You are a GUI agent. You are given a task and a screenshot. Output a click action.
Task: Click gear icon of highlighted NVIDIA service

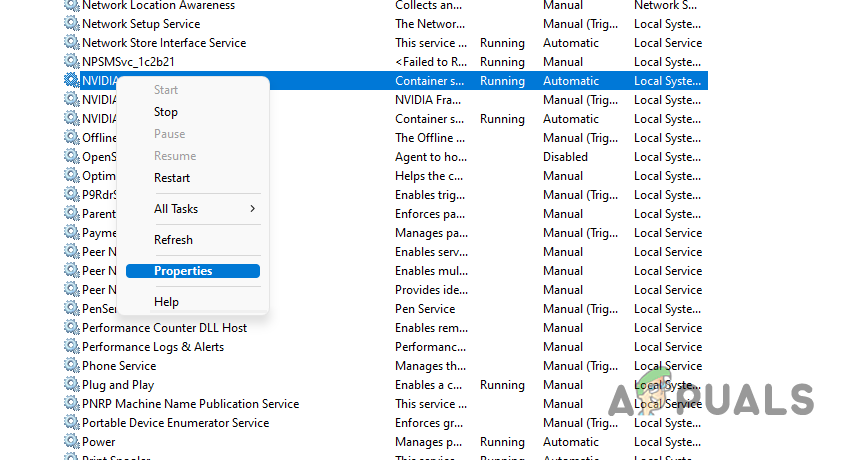click(71, 81)
